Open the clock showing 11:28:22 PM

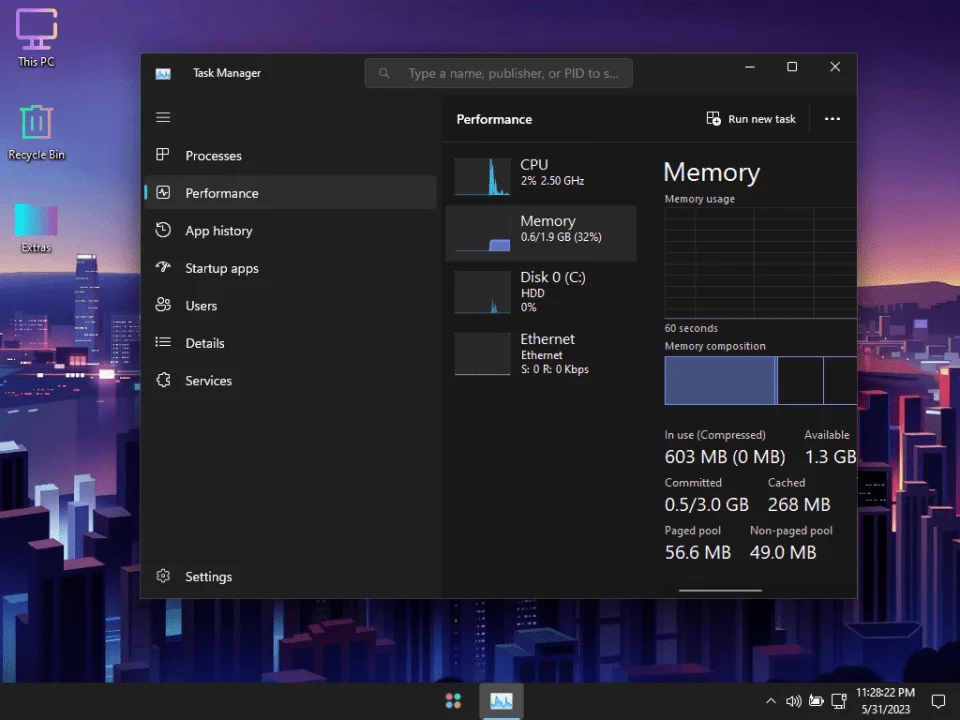tap(885, 701)
